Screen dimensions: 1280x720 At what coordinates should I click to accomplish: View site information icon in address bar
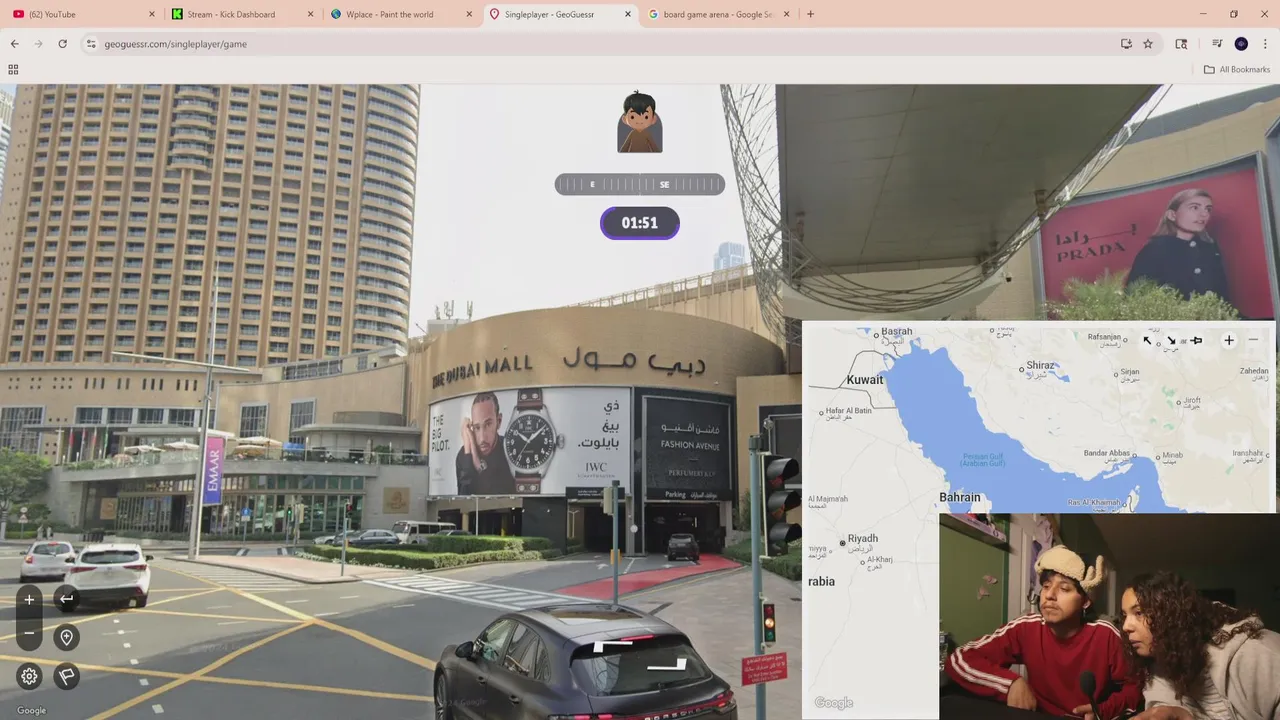pos(91,44)
